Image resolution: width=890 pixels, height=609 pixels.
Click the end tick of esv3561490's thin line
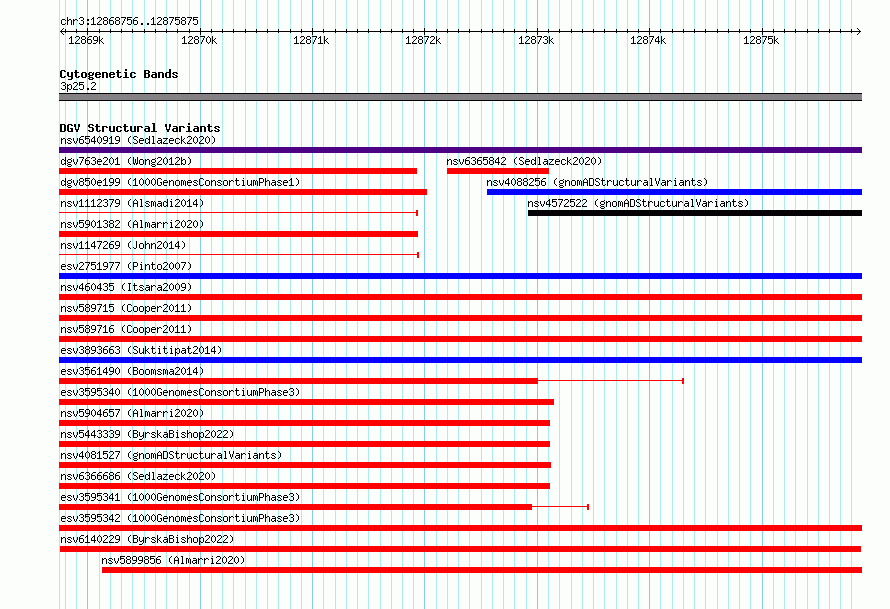click(683, 381)
